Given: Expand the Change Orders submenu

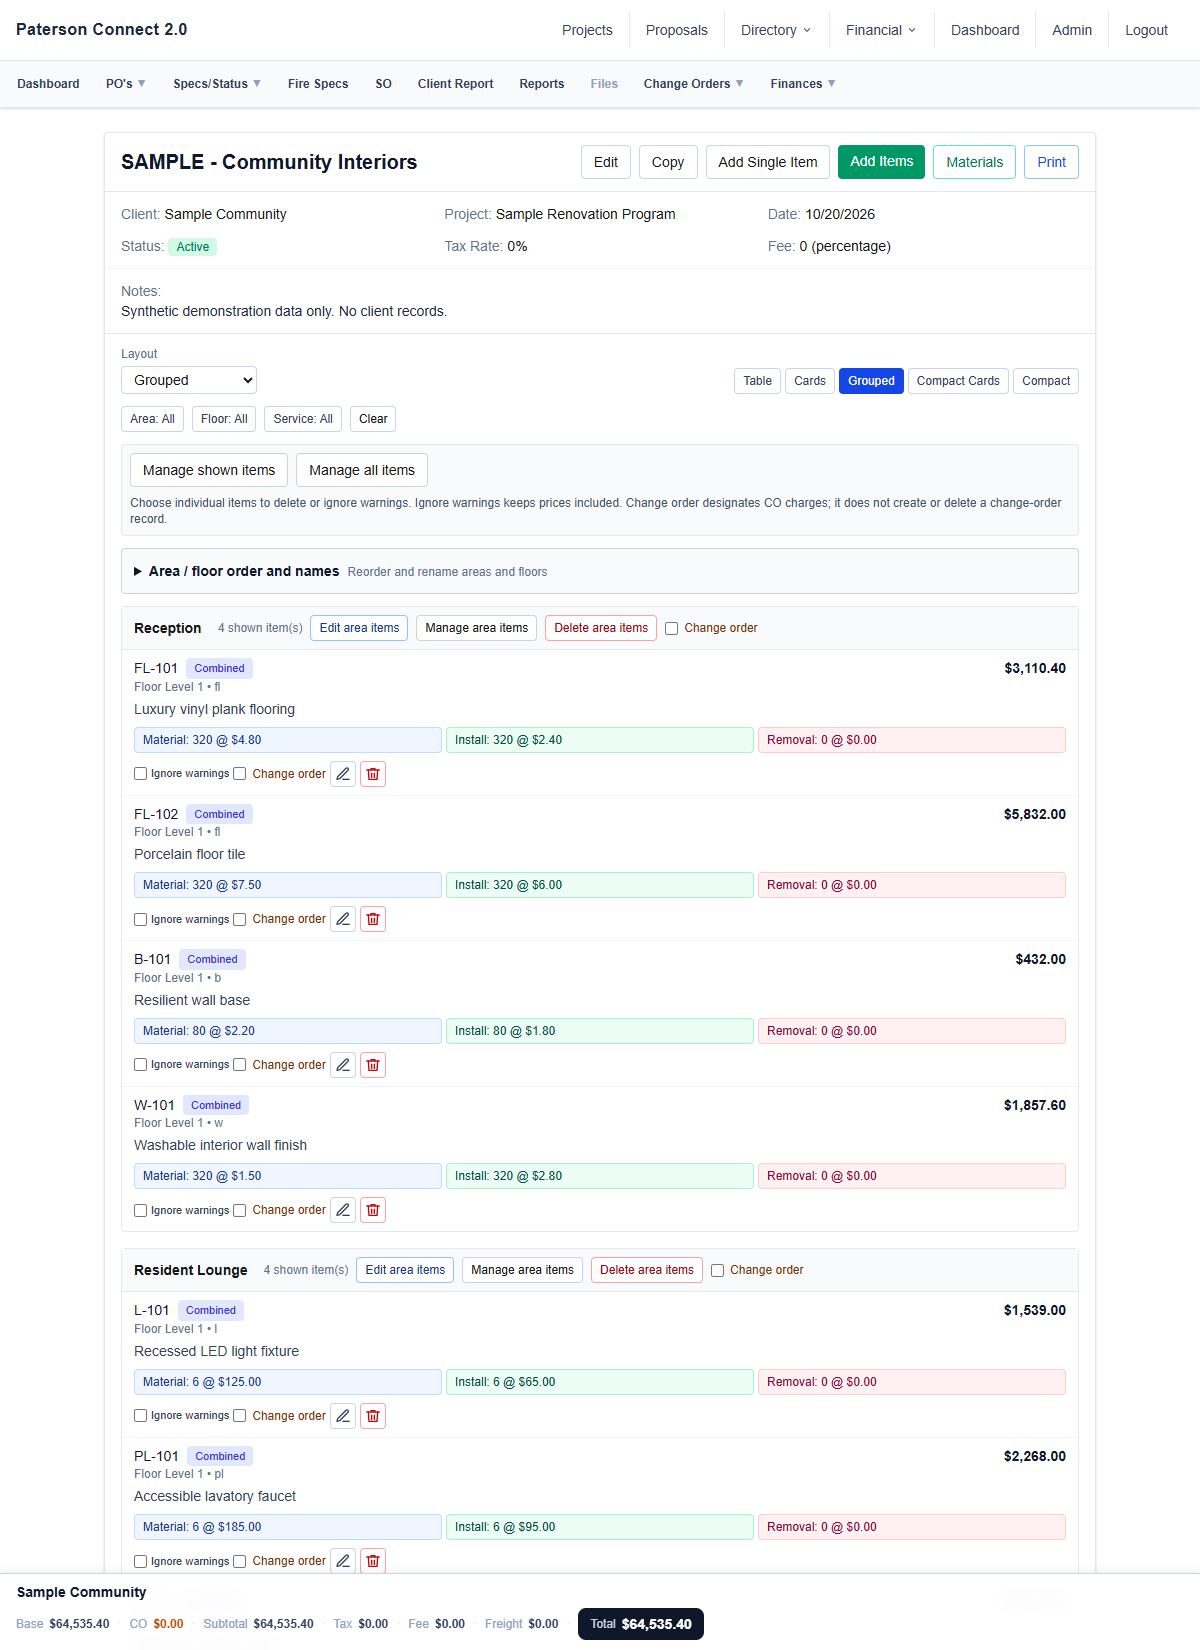Looking at the screenshot, I should [694, 84].
